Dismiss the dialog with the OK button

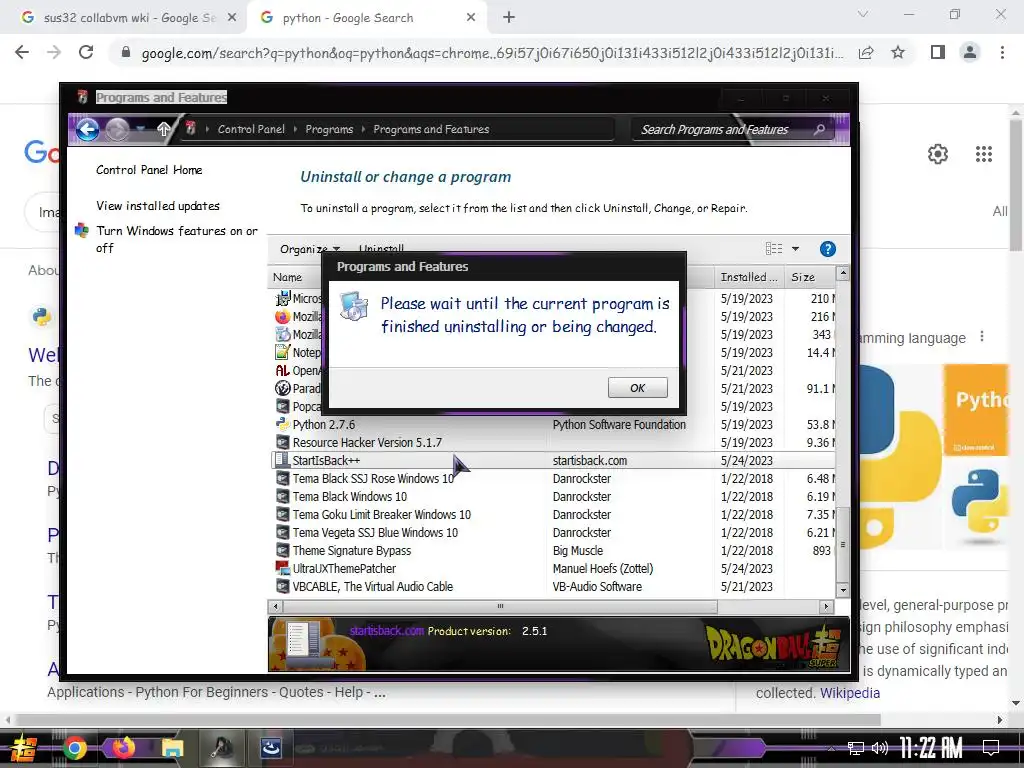pos(637,387)
